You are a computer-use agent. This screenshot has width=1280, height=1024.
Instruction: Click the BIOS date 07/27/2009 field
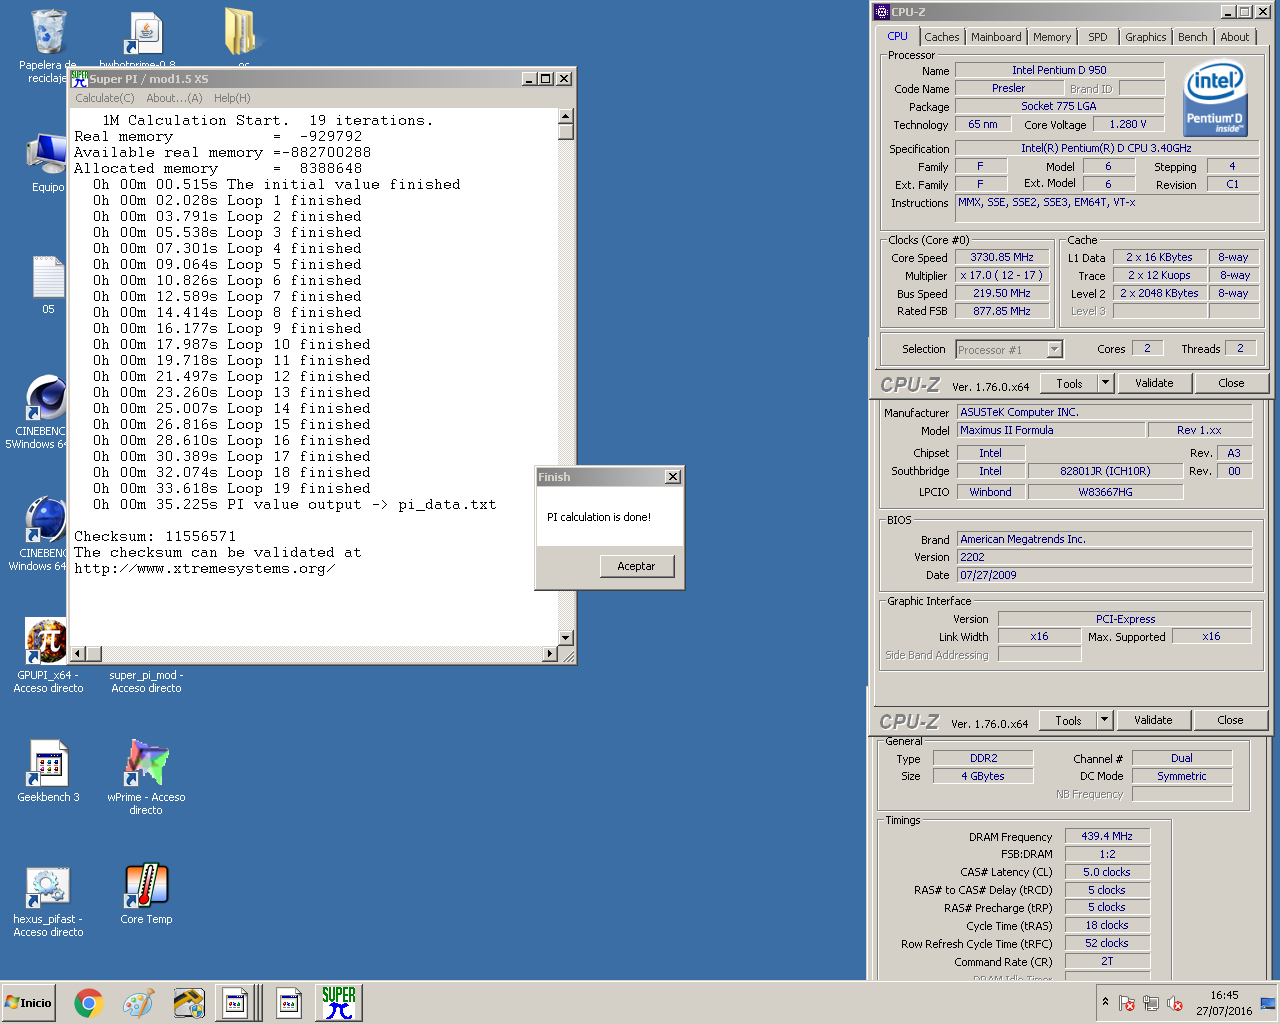tap(1104, 575)
